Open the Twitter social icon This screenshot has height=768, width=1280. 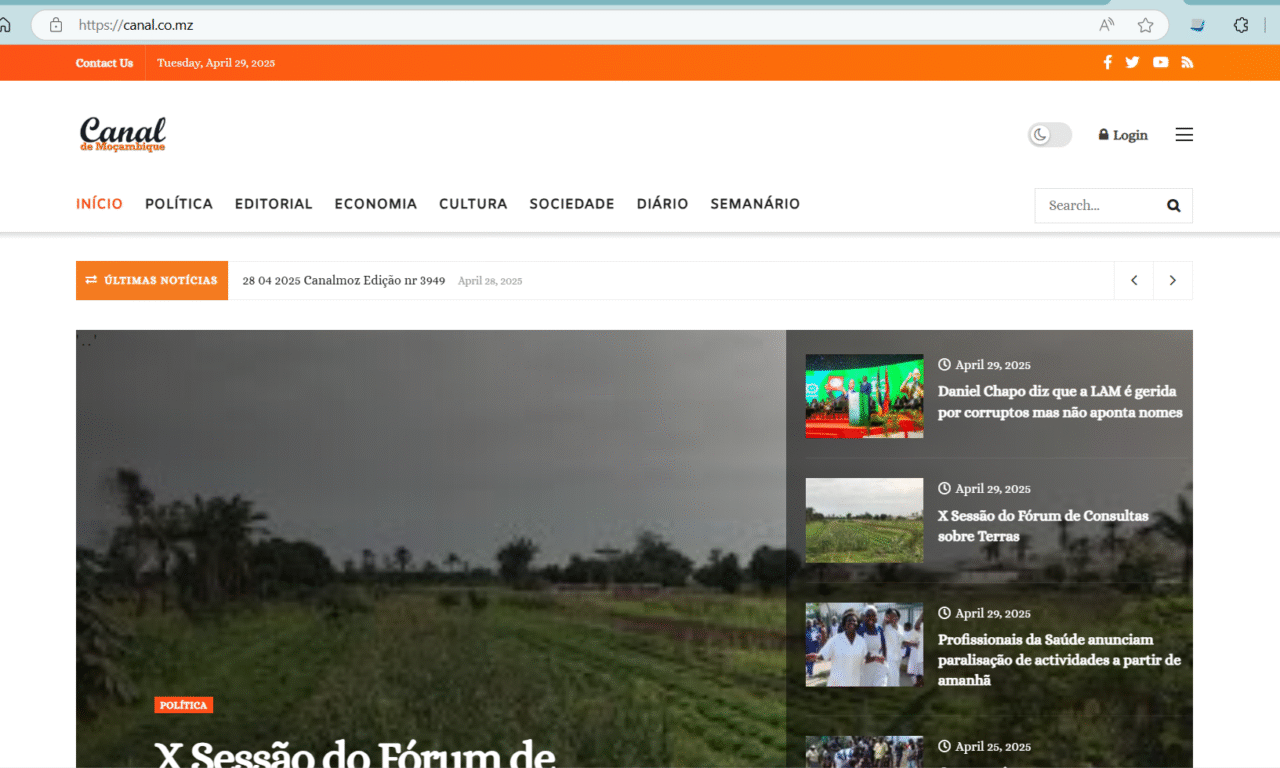(x=1132, y=62)
